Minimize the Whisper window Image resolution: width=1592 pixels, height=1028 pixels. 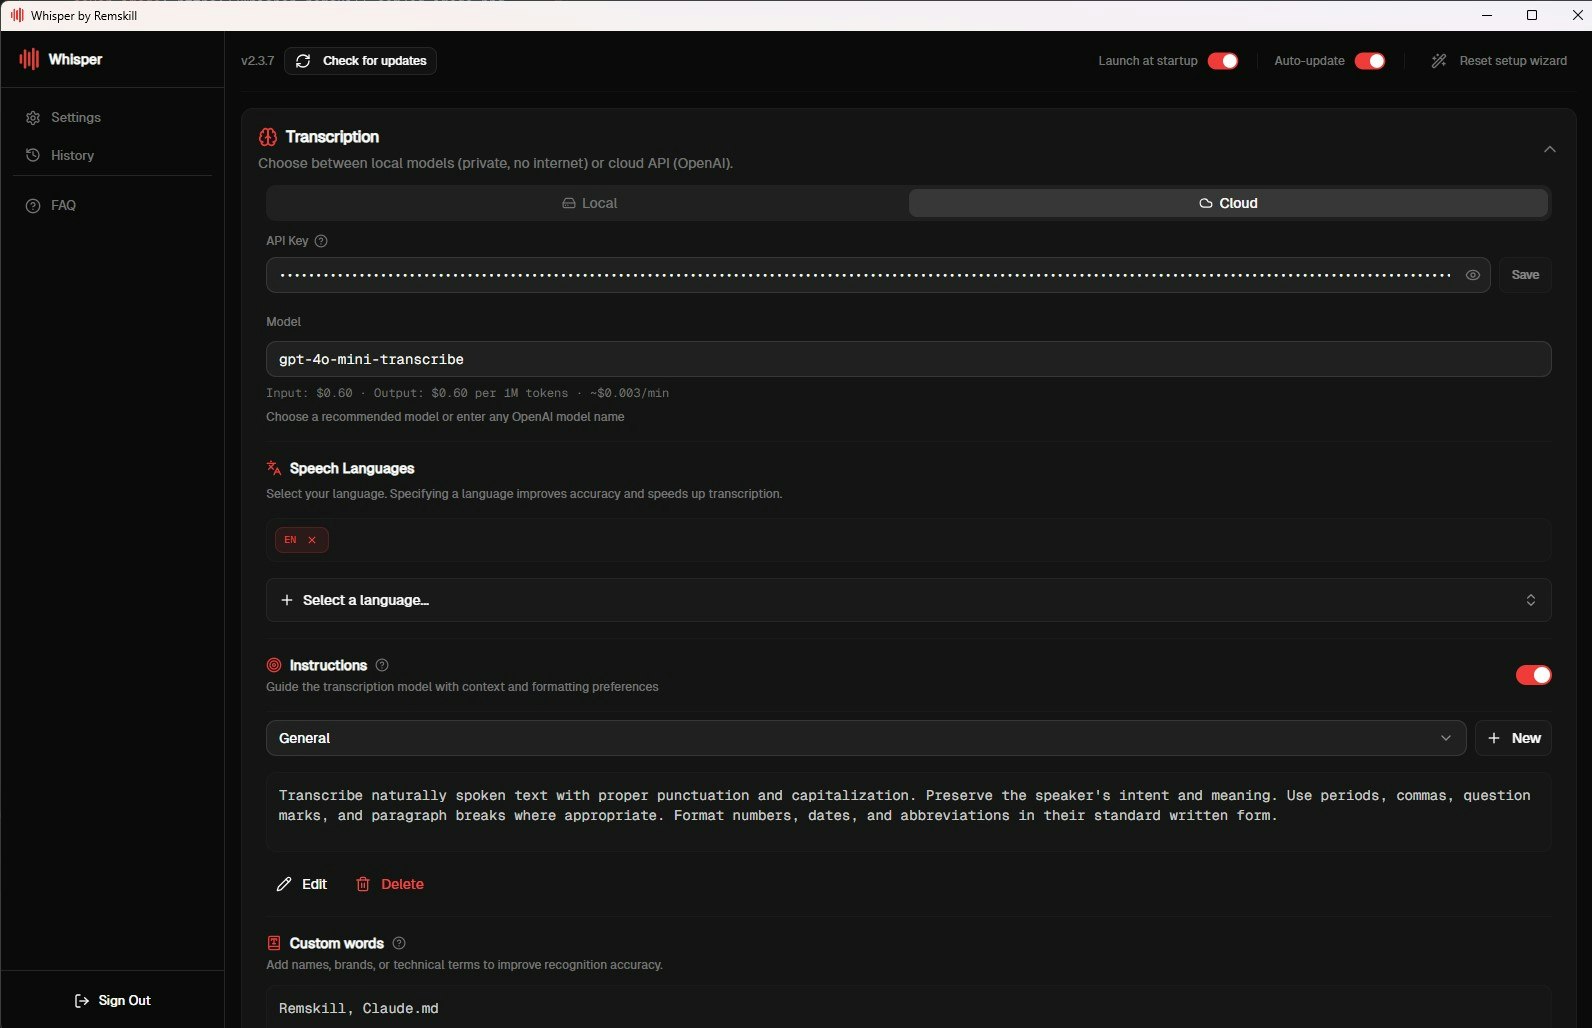(x=1487, y=15)
